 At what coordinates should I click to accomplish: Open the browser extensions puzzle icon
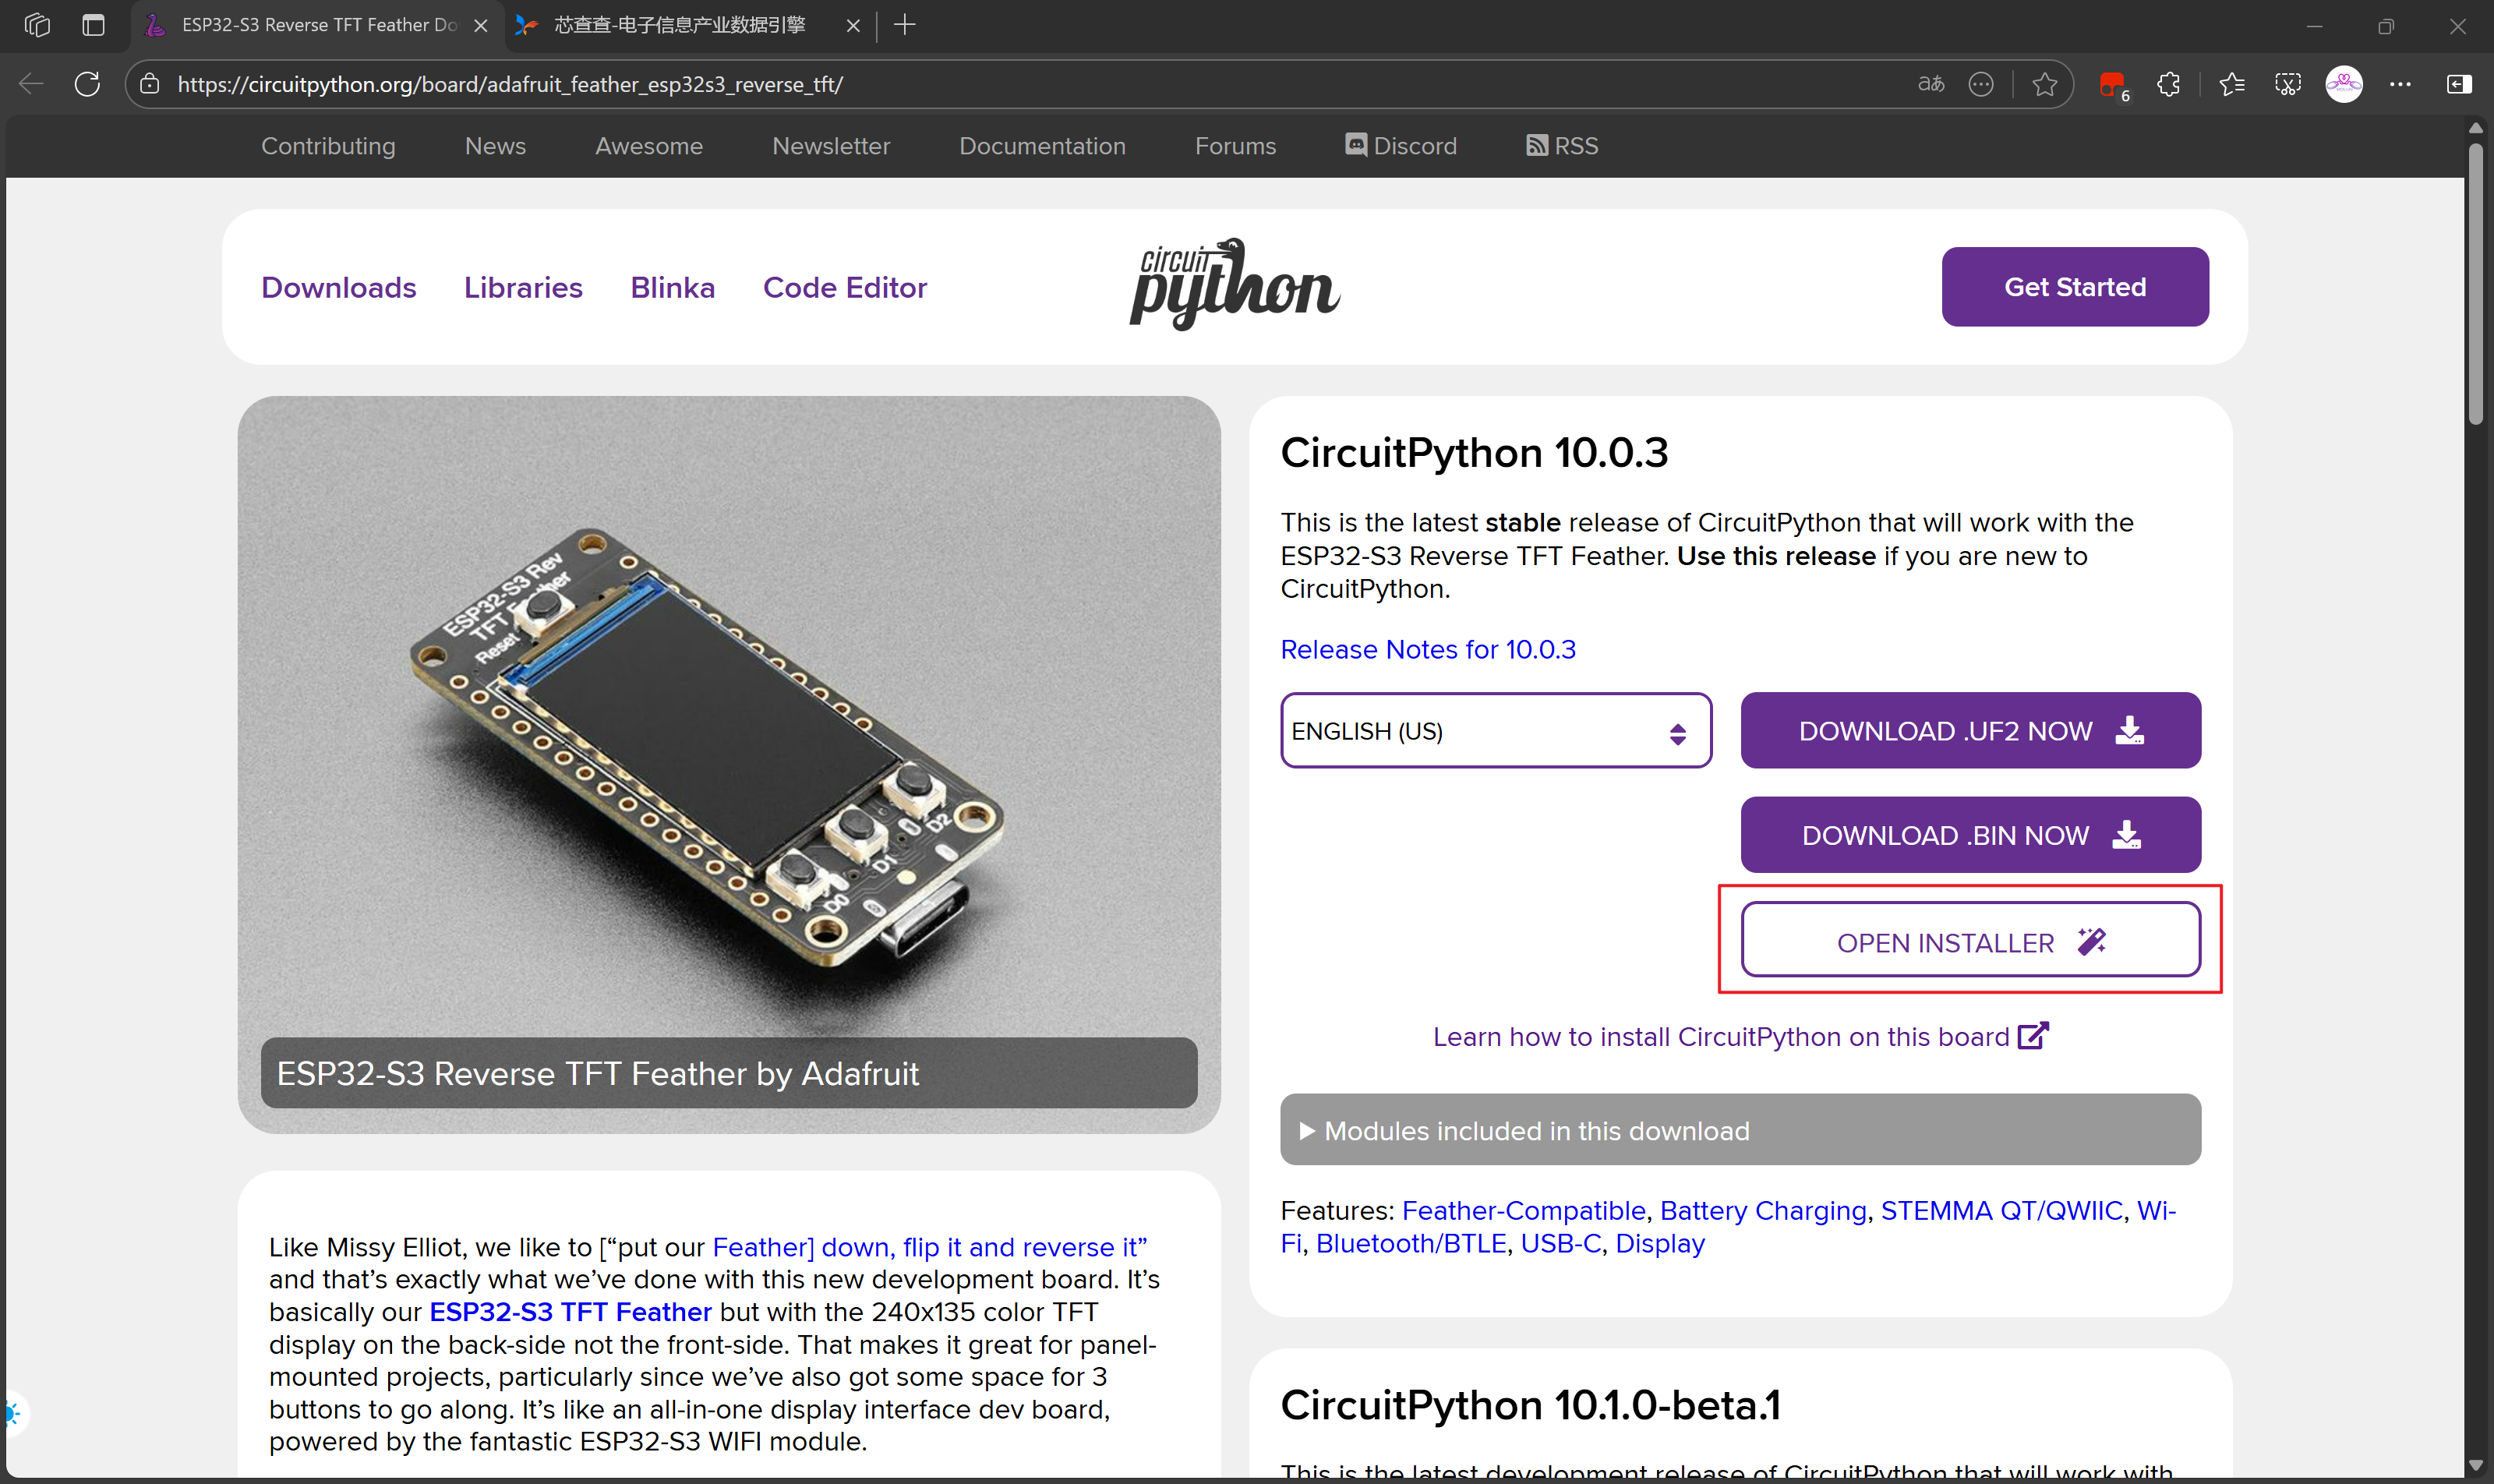click(x=2168, y=84)
